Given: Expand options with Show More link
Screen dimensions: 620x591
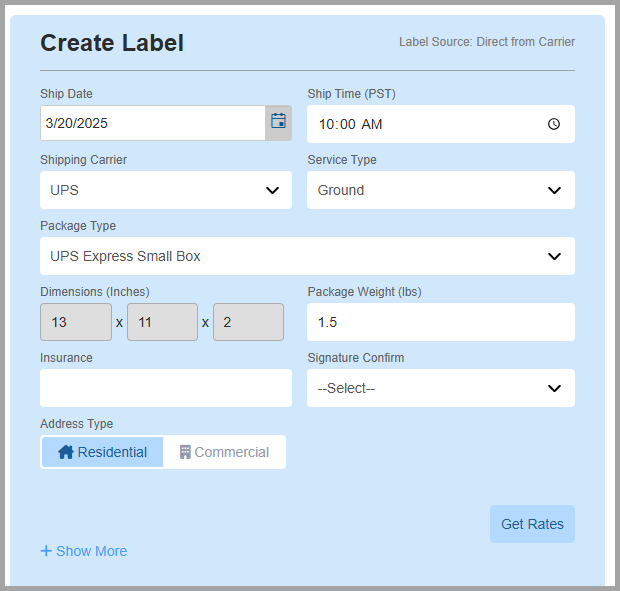Looking at the screenshot, I should (x=84, y=551).
